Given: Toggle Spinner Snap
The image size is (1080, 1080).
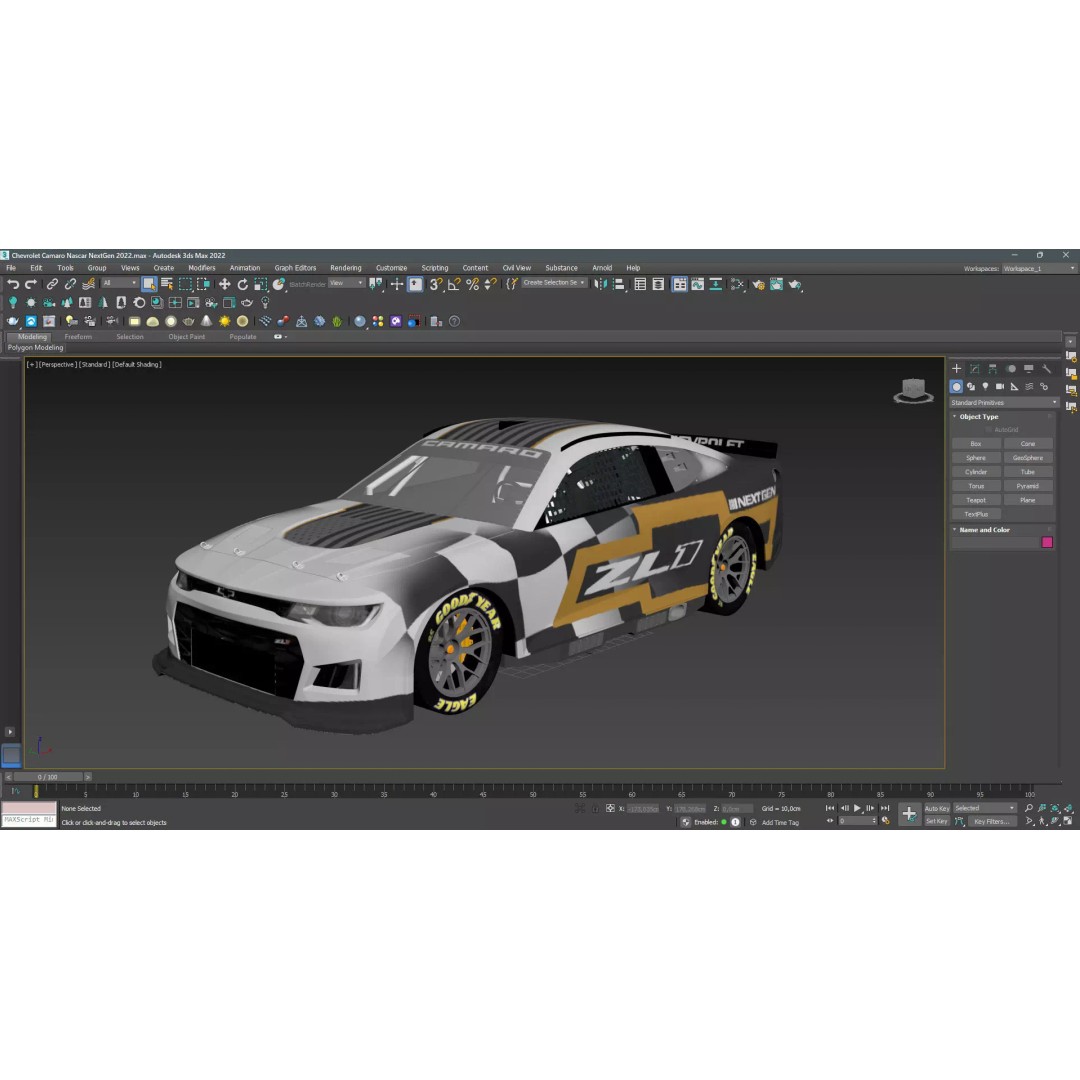Looking at the screenshot, I should 490,284.
